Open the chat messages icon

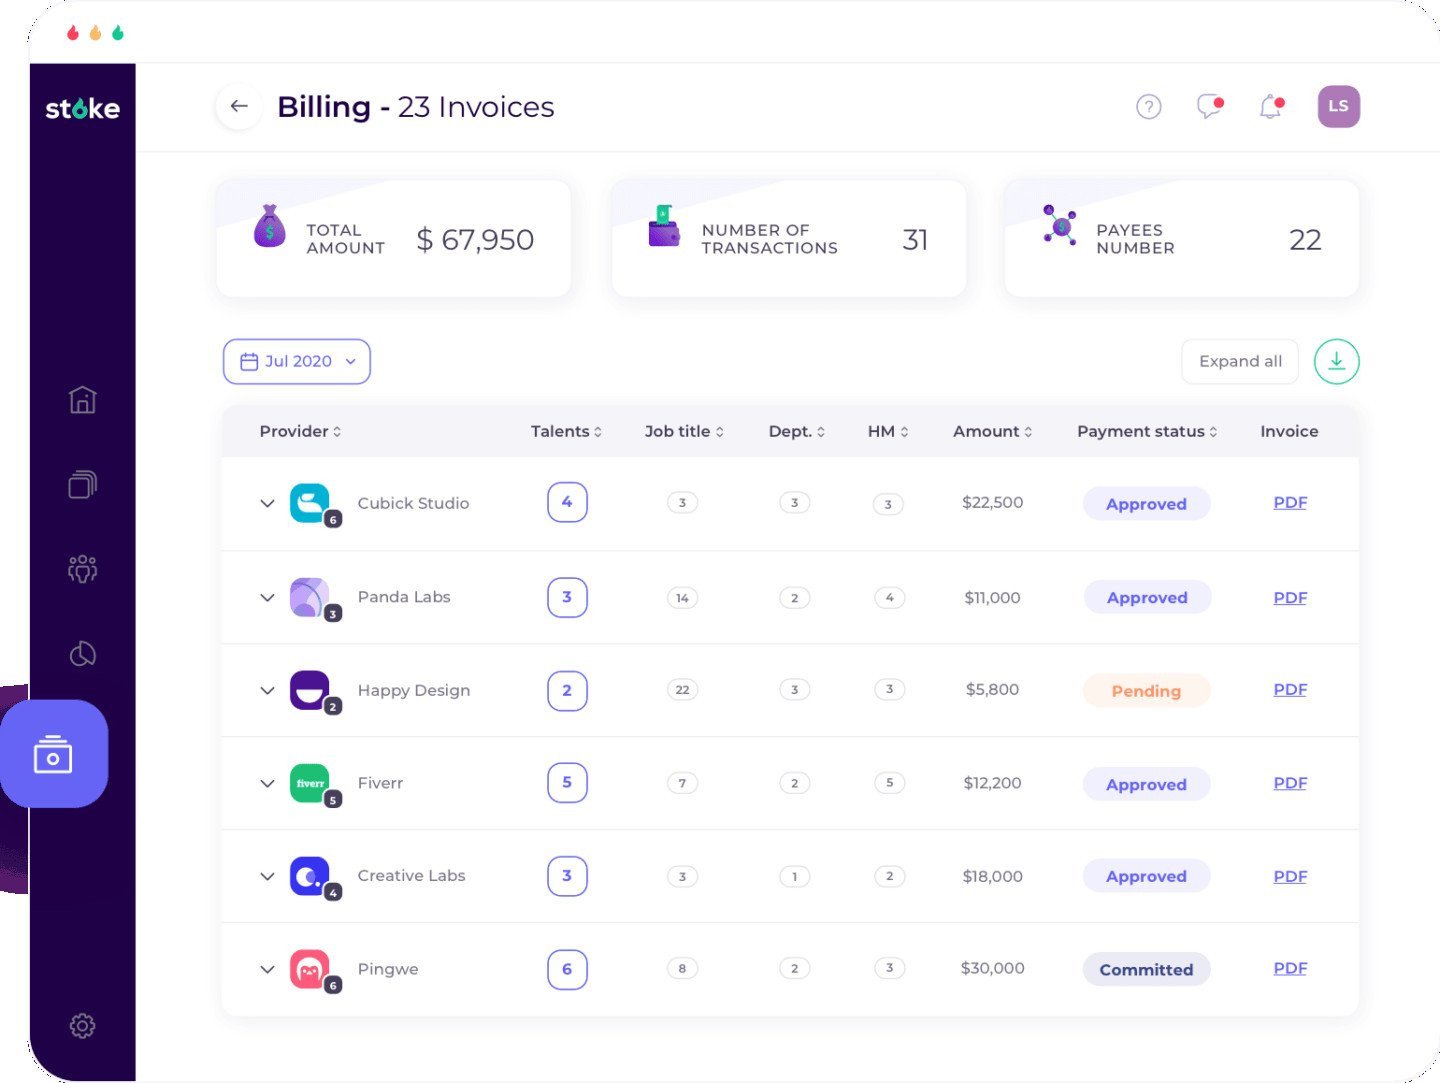pyautogui.click(x=1210, y=107)
